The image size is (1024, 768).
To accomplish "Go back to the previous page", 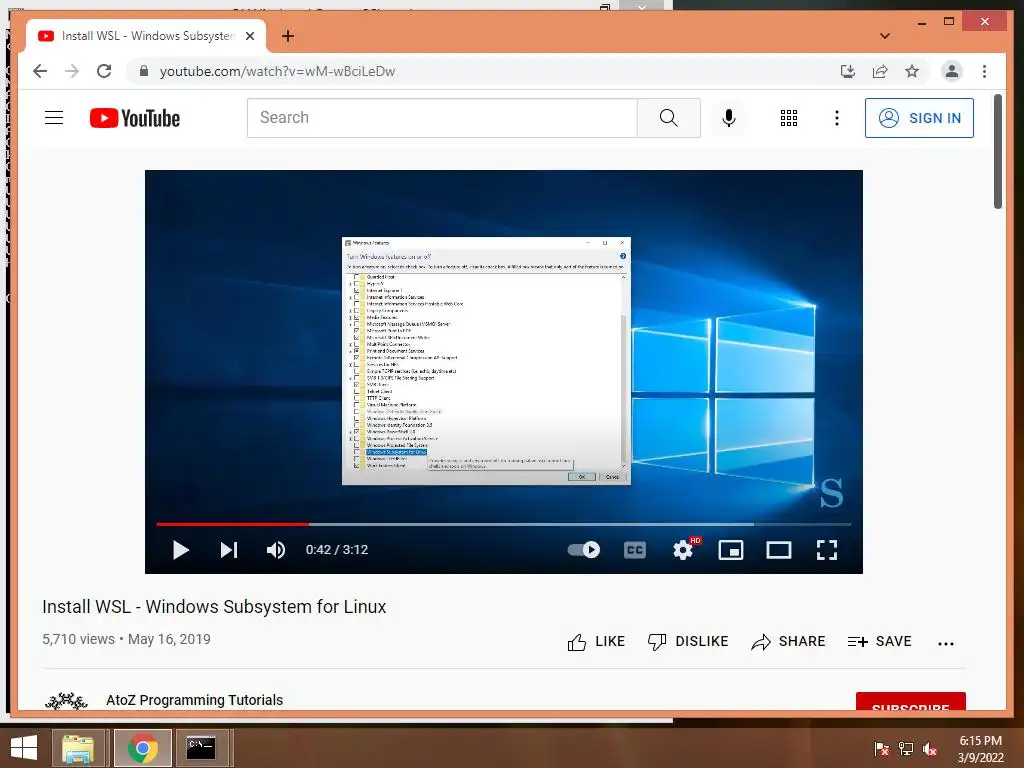I will (40, 71).
